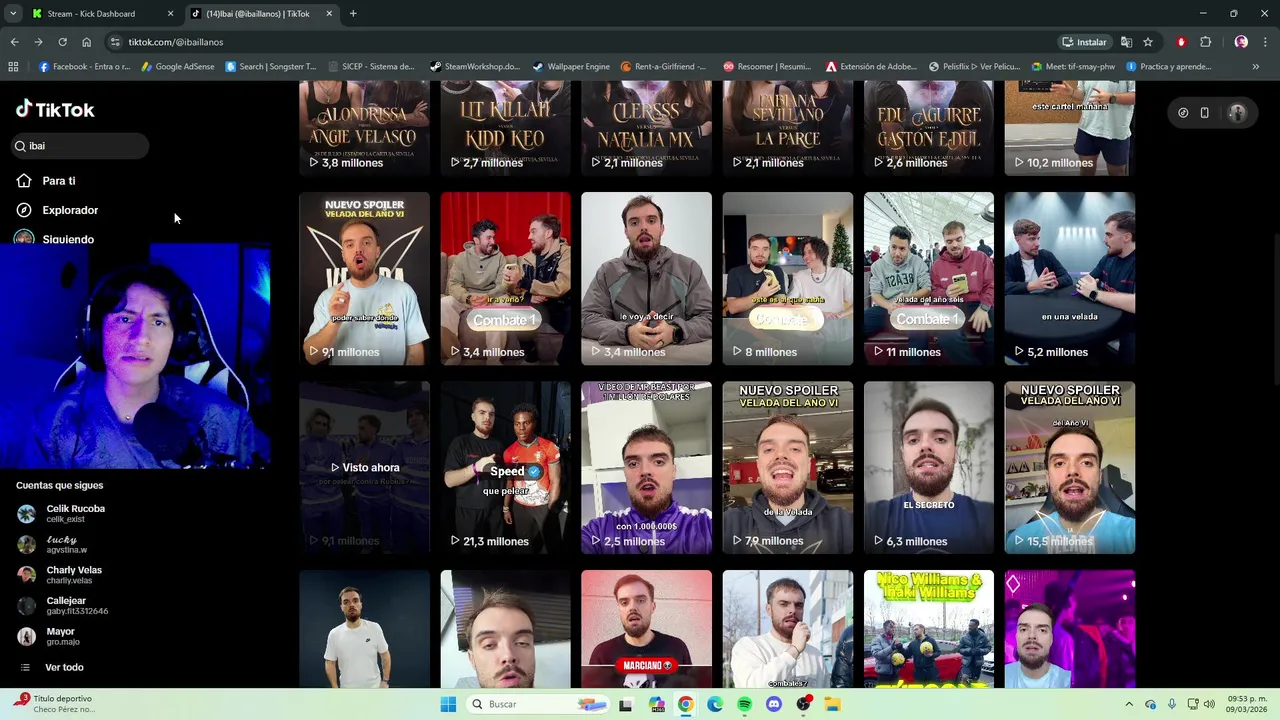Go to the Explorador page

pyautogui.click(x=70, y=210)
